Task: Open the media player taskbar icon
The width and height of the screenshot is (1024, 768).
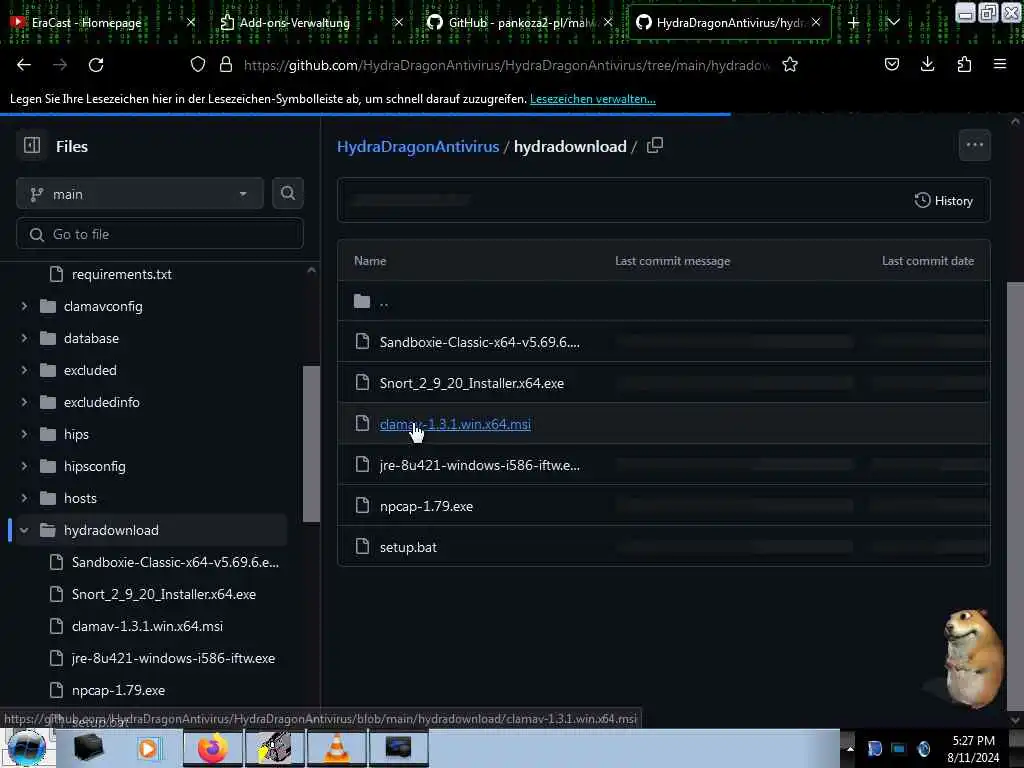Action: pos(150,748)
